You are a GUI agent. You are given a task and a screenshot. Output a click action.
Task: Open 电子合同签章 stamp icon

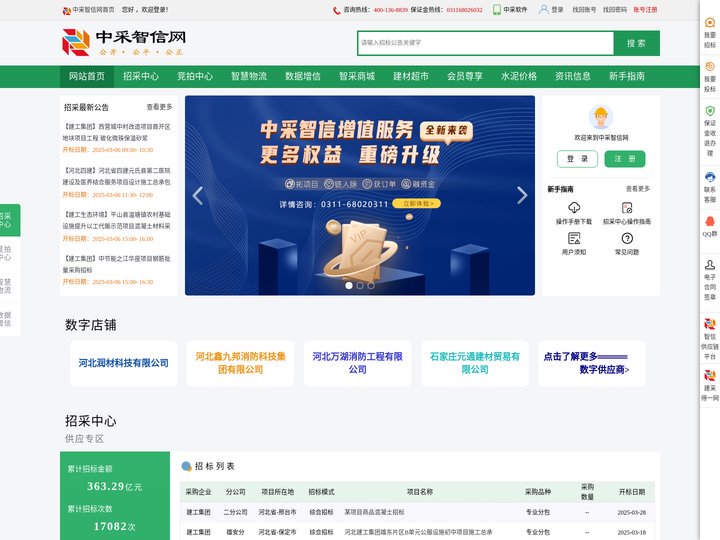click(x=710, y=264)
